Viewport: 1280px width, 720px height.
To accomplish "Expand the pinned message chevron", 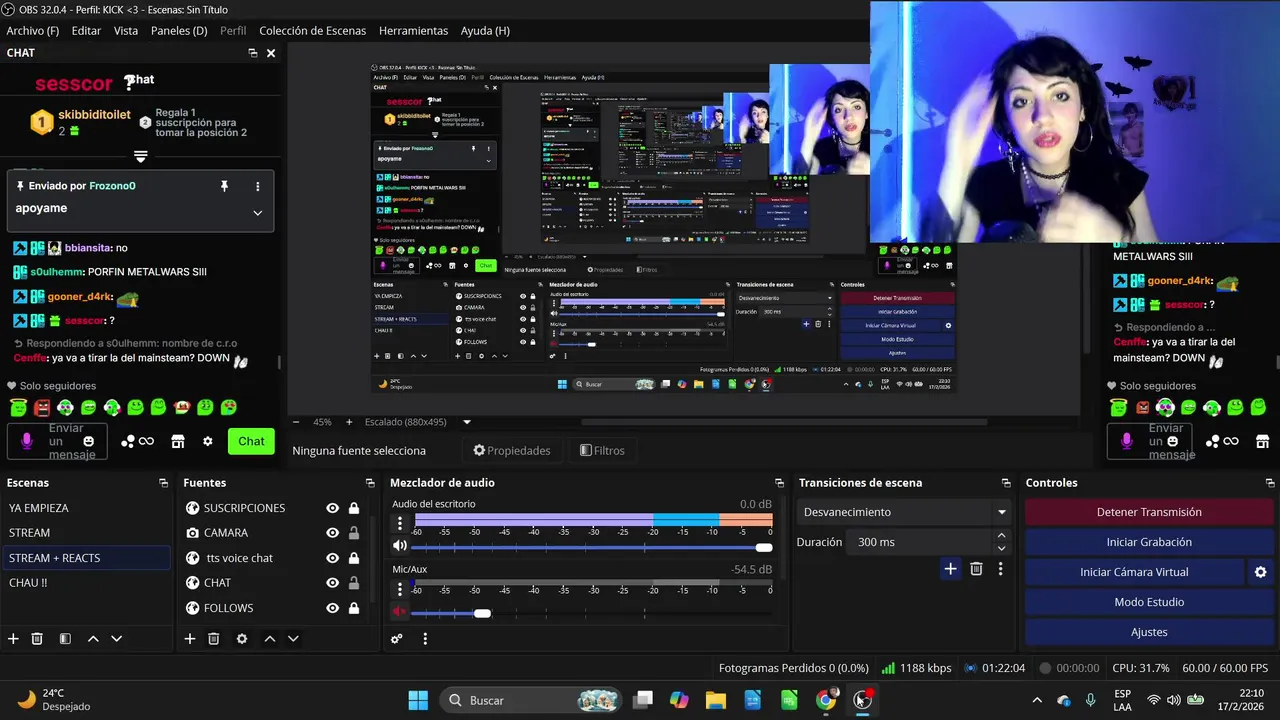I will coord(257,212).
